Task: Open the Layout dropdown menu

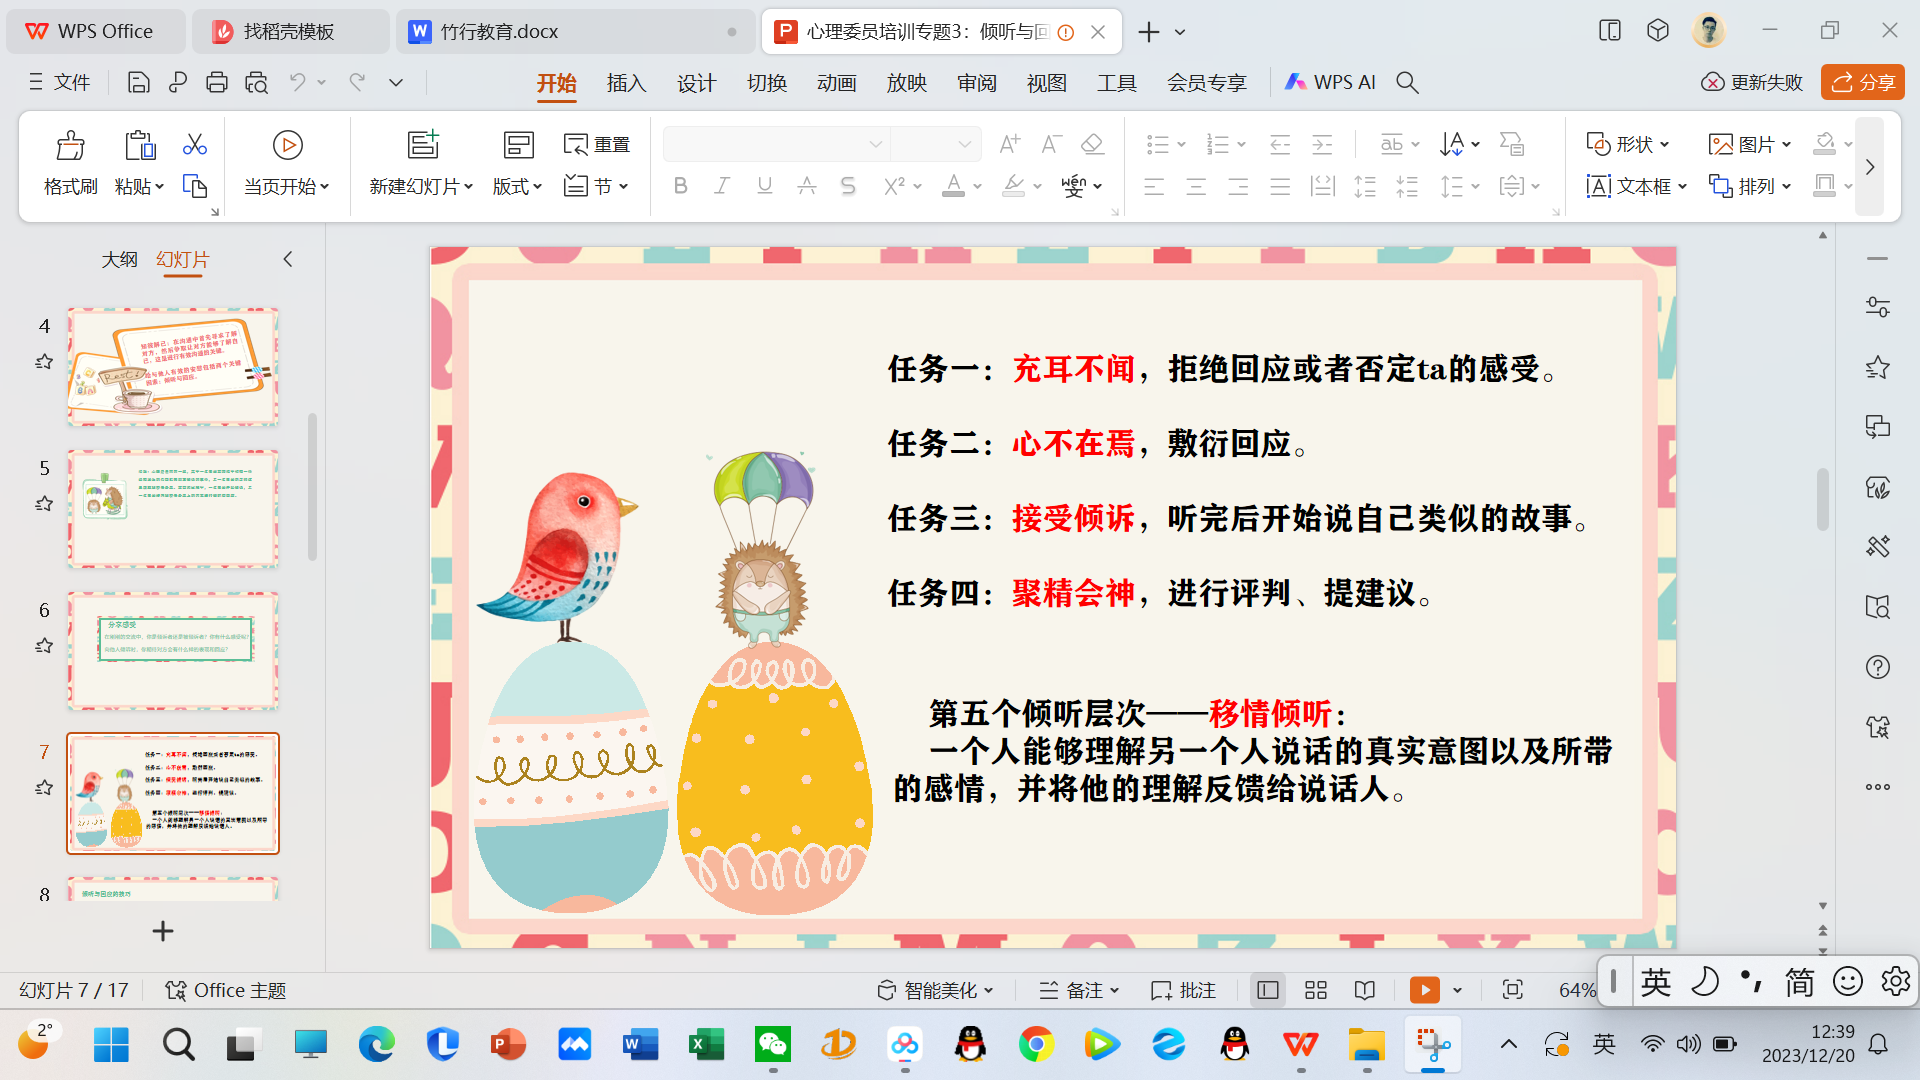Action: tap(517, 187)
